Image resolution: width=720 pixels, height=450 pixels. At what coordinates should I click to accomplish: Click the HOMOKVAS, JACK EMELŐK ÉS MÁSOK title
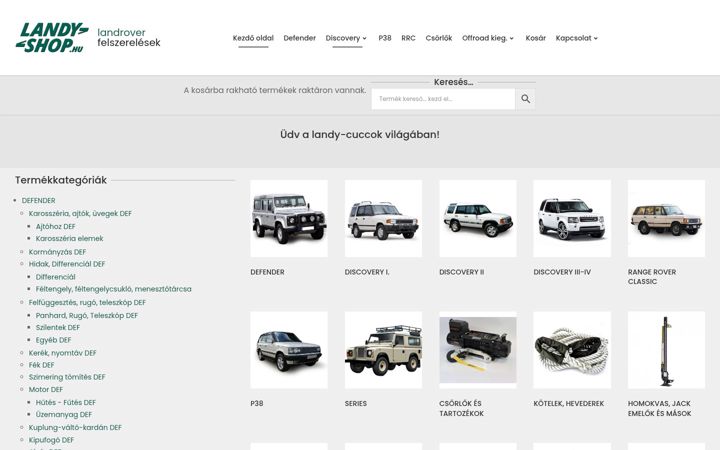659,408
